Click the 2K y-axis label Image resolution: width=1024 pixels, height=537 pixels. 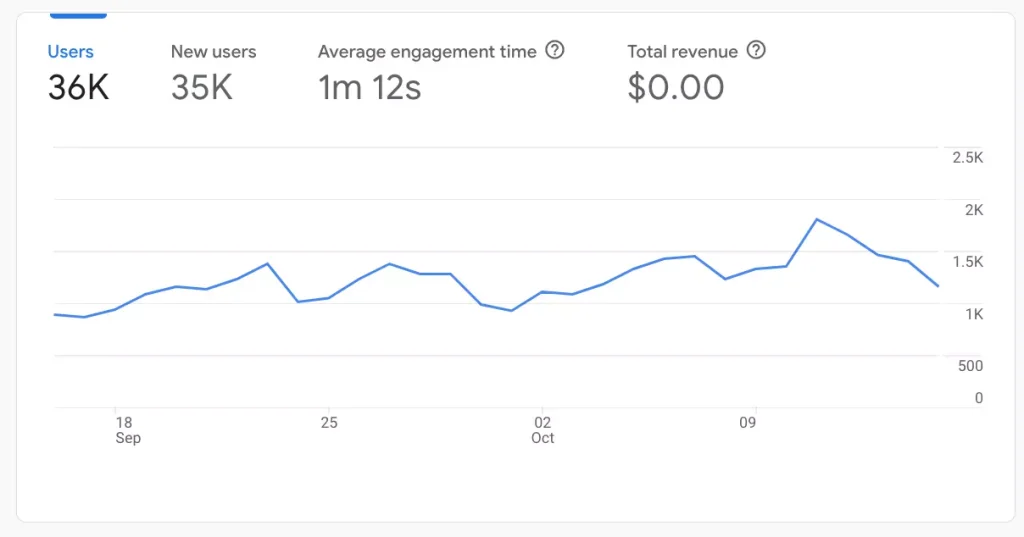pyautogui.click(x=974, y=210)
